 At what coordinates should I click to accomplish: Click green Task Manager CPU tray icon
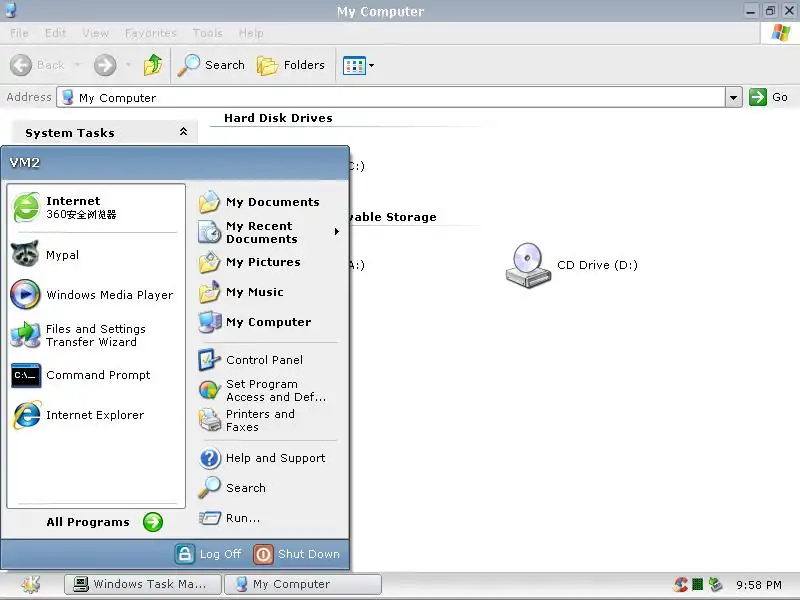[x=697, y=584]
